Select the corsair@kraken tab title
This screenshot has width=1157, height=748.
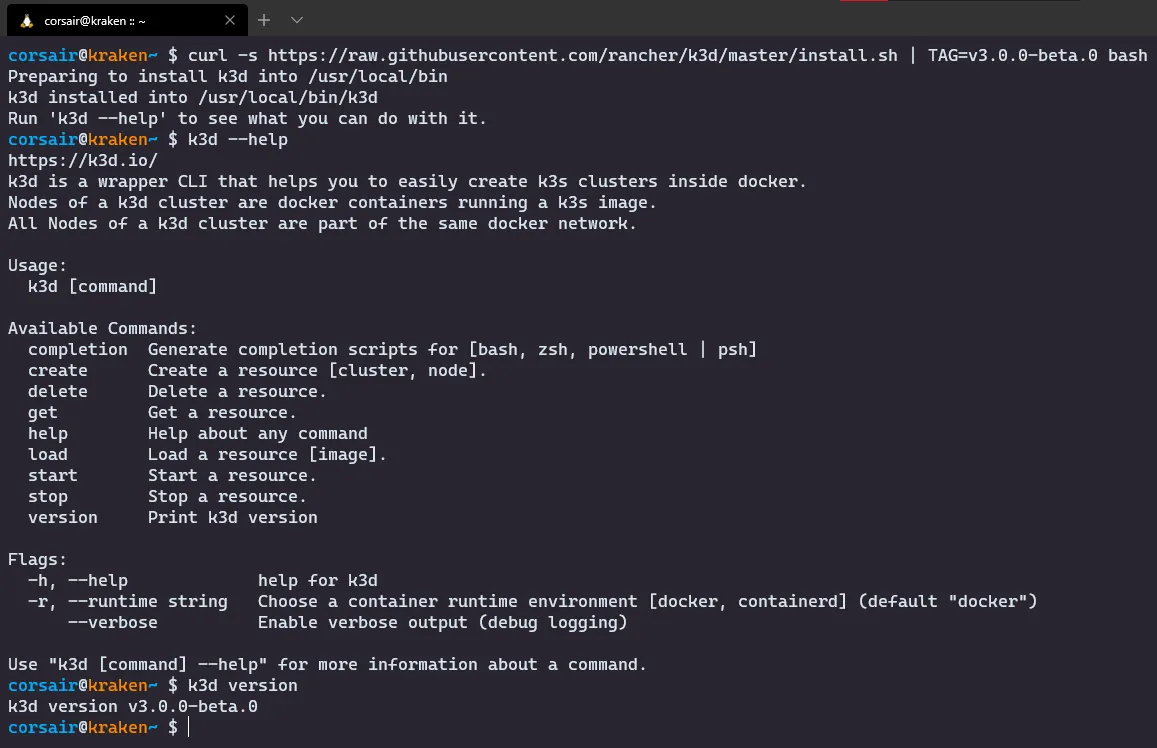point(95,20)
